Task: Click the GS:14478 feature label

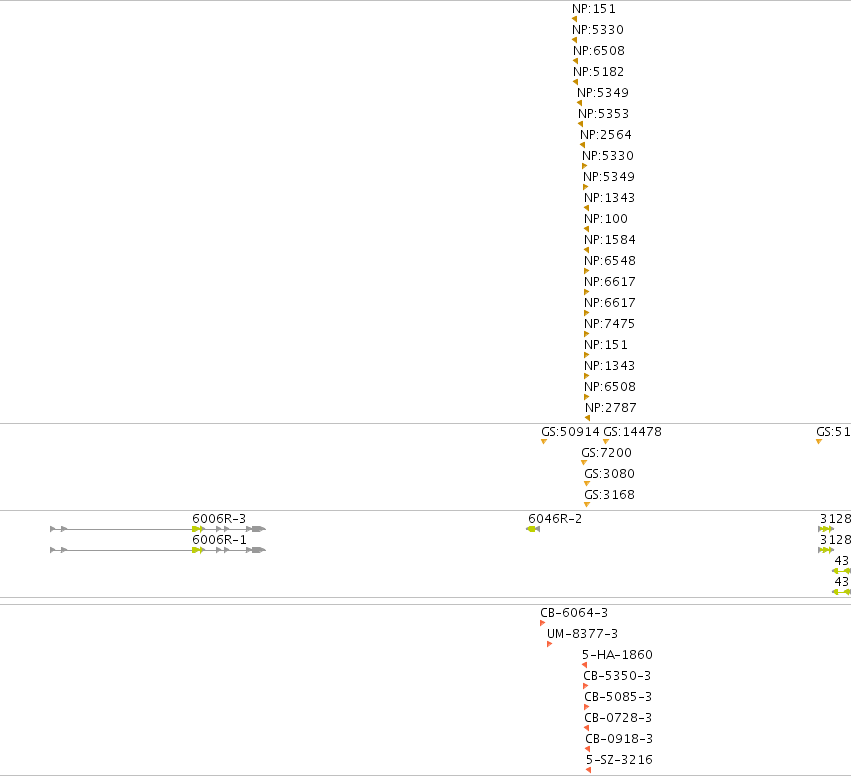Action: point(632,432)
